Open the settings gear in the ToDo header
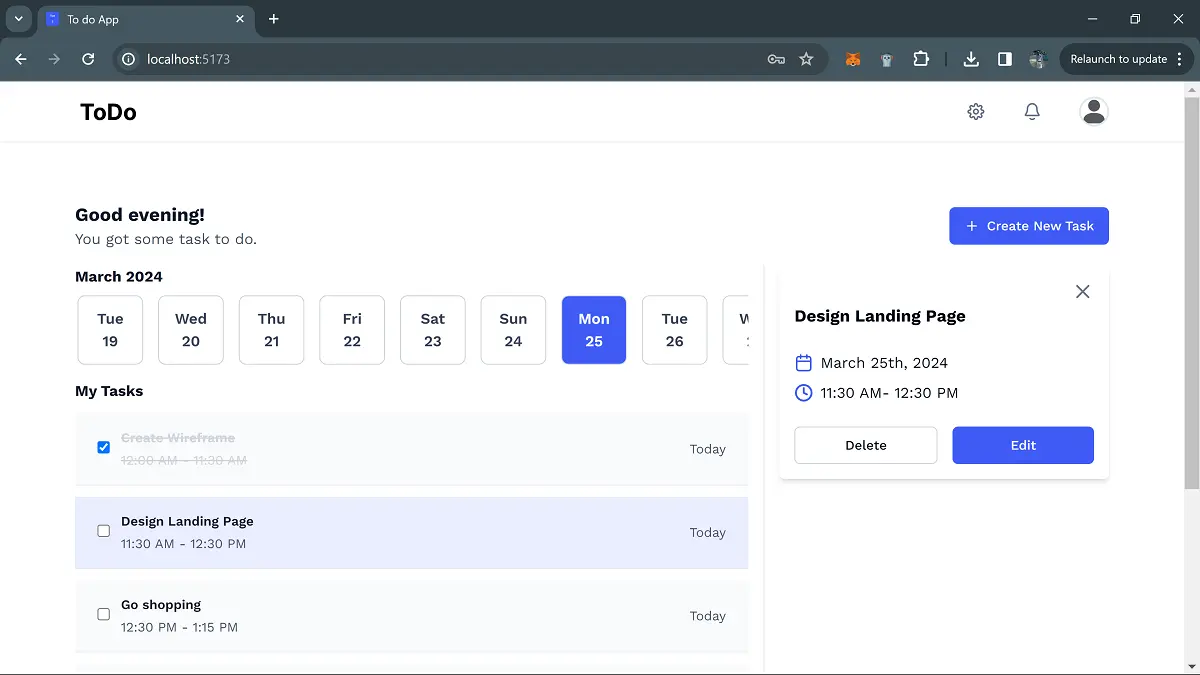Screen dimensions: 1200x675 pos(975,111)
